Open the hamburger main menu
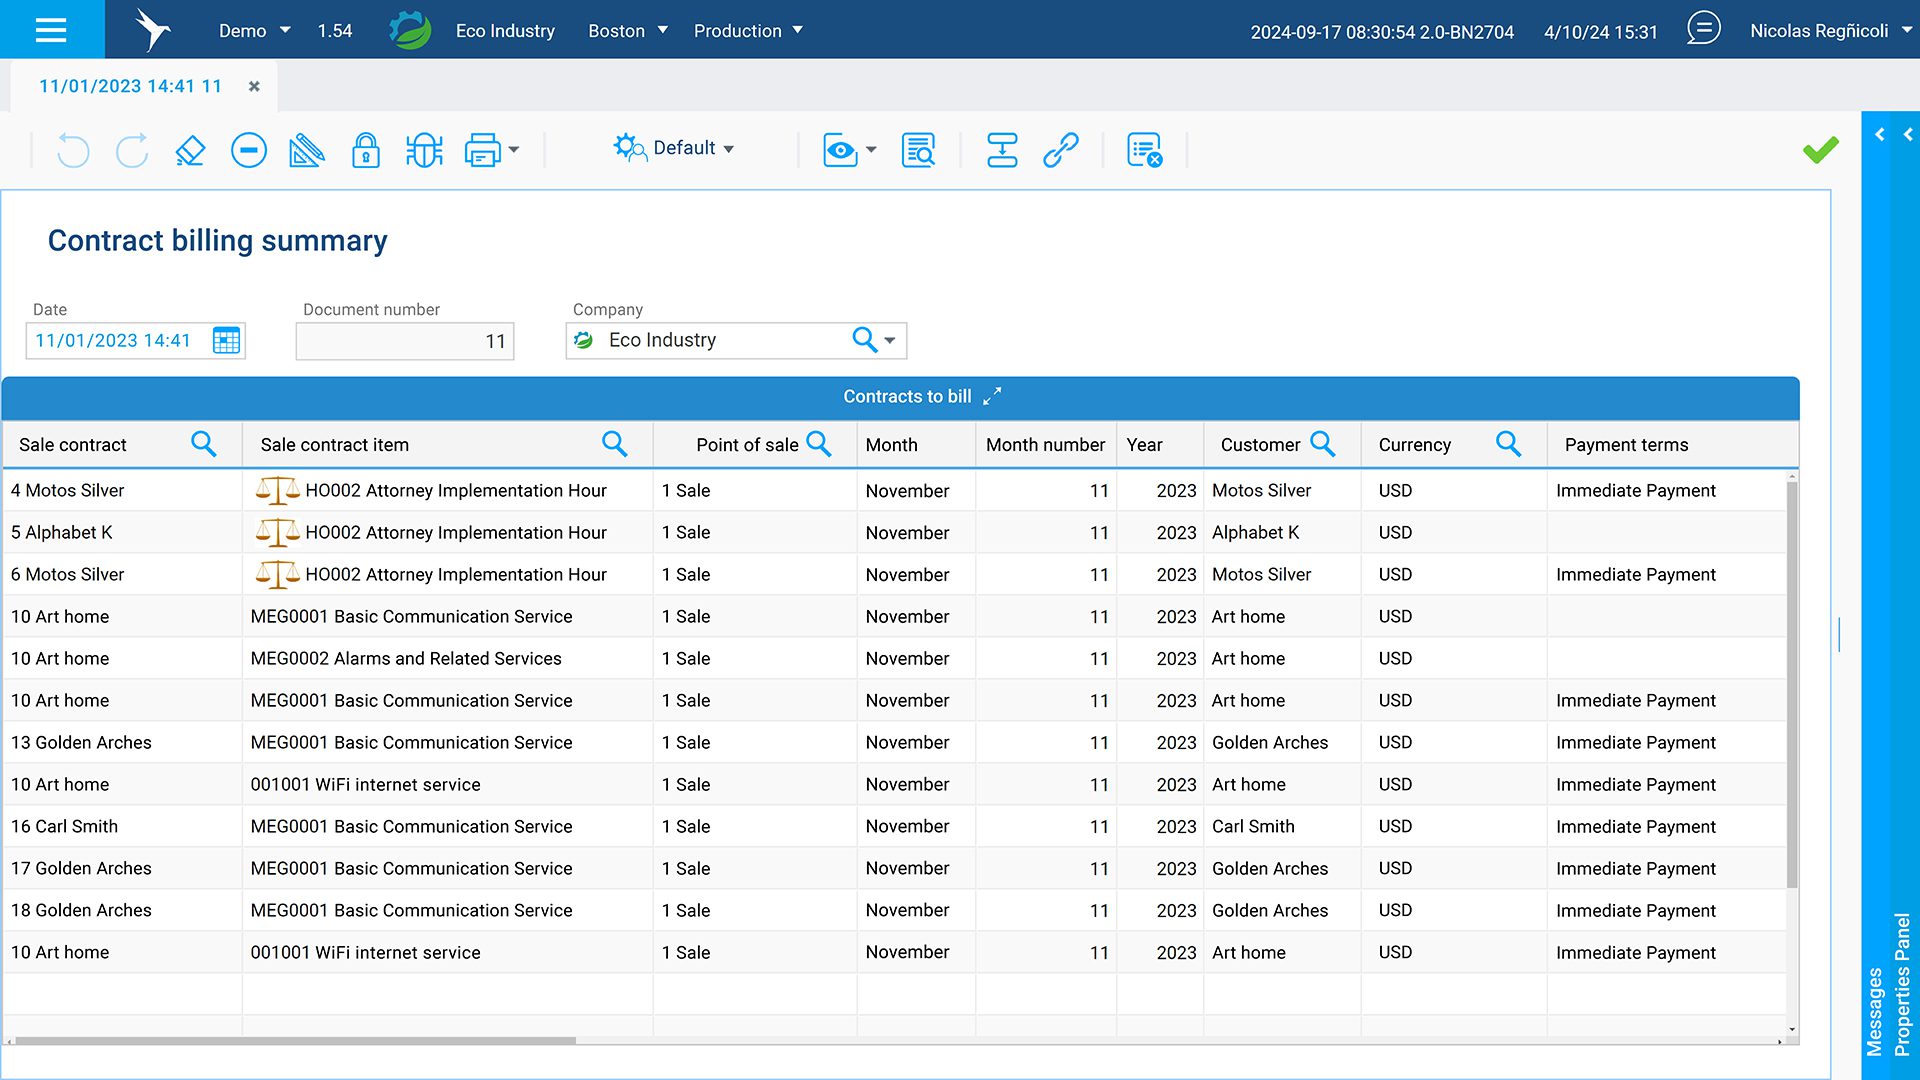 (51, 30)
